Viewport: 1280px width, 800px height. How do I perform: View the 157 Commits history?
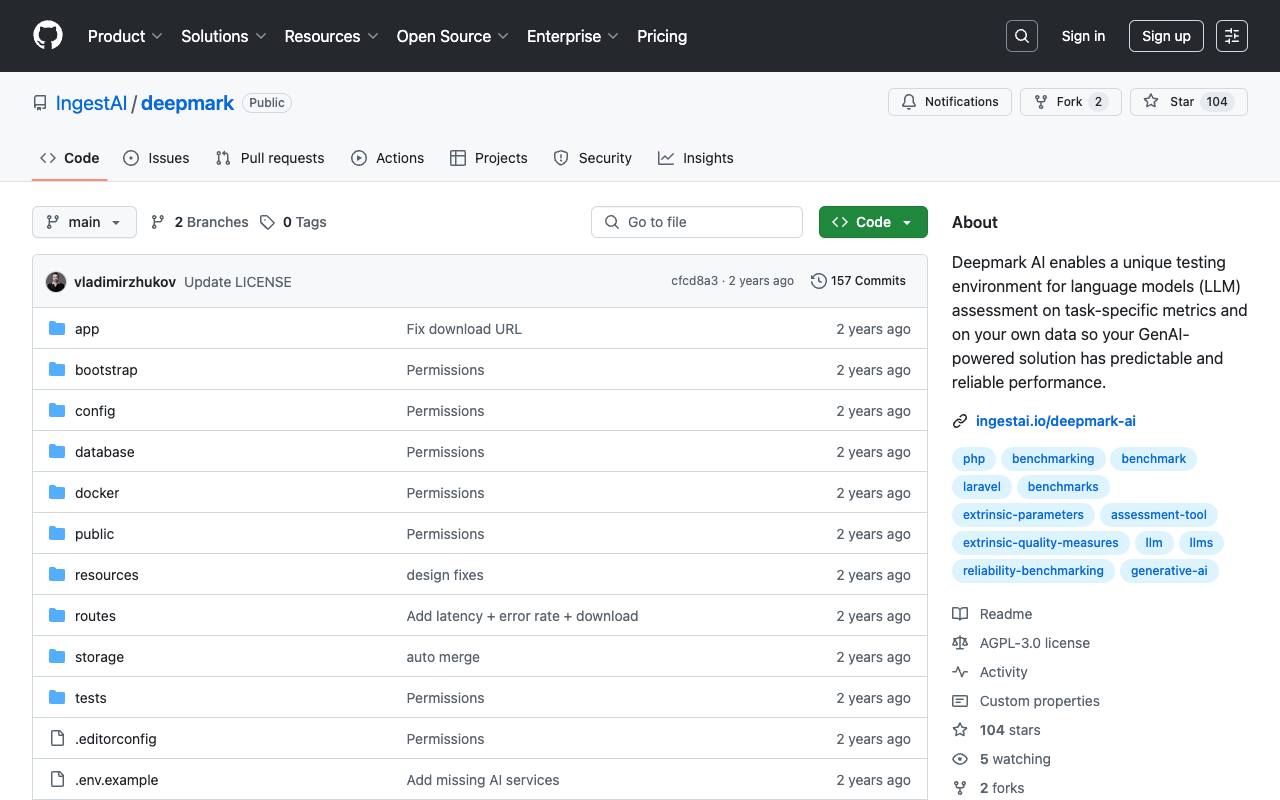[x=858, y=281]
